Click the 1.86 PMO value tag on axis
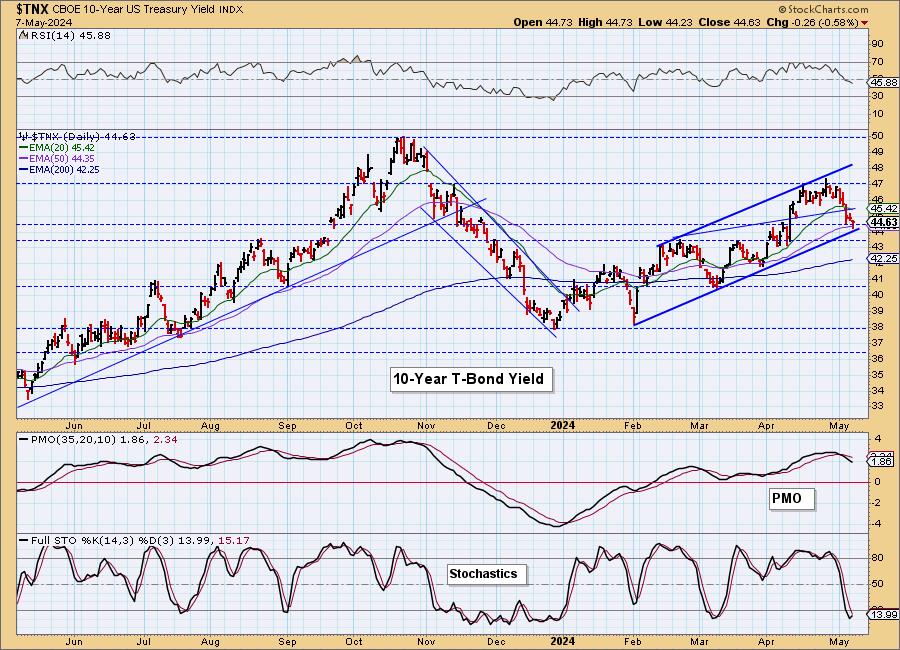 click(882, 461)
